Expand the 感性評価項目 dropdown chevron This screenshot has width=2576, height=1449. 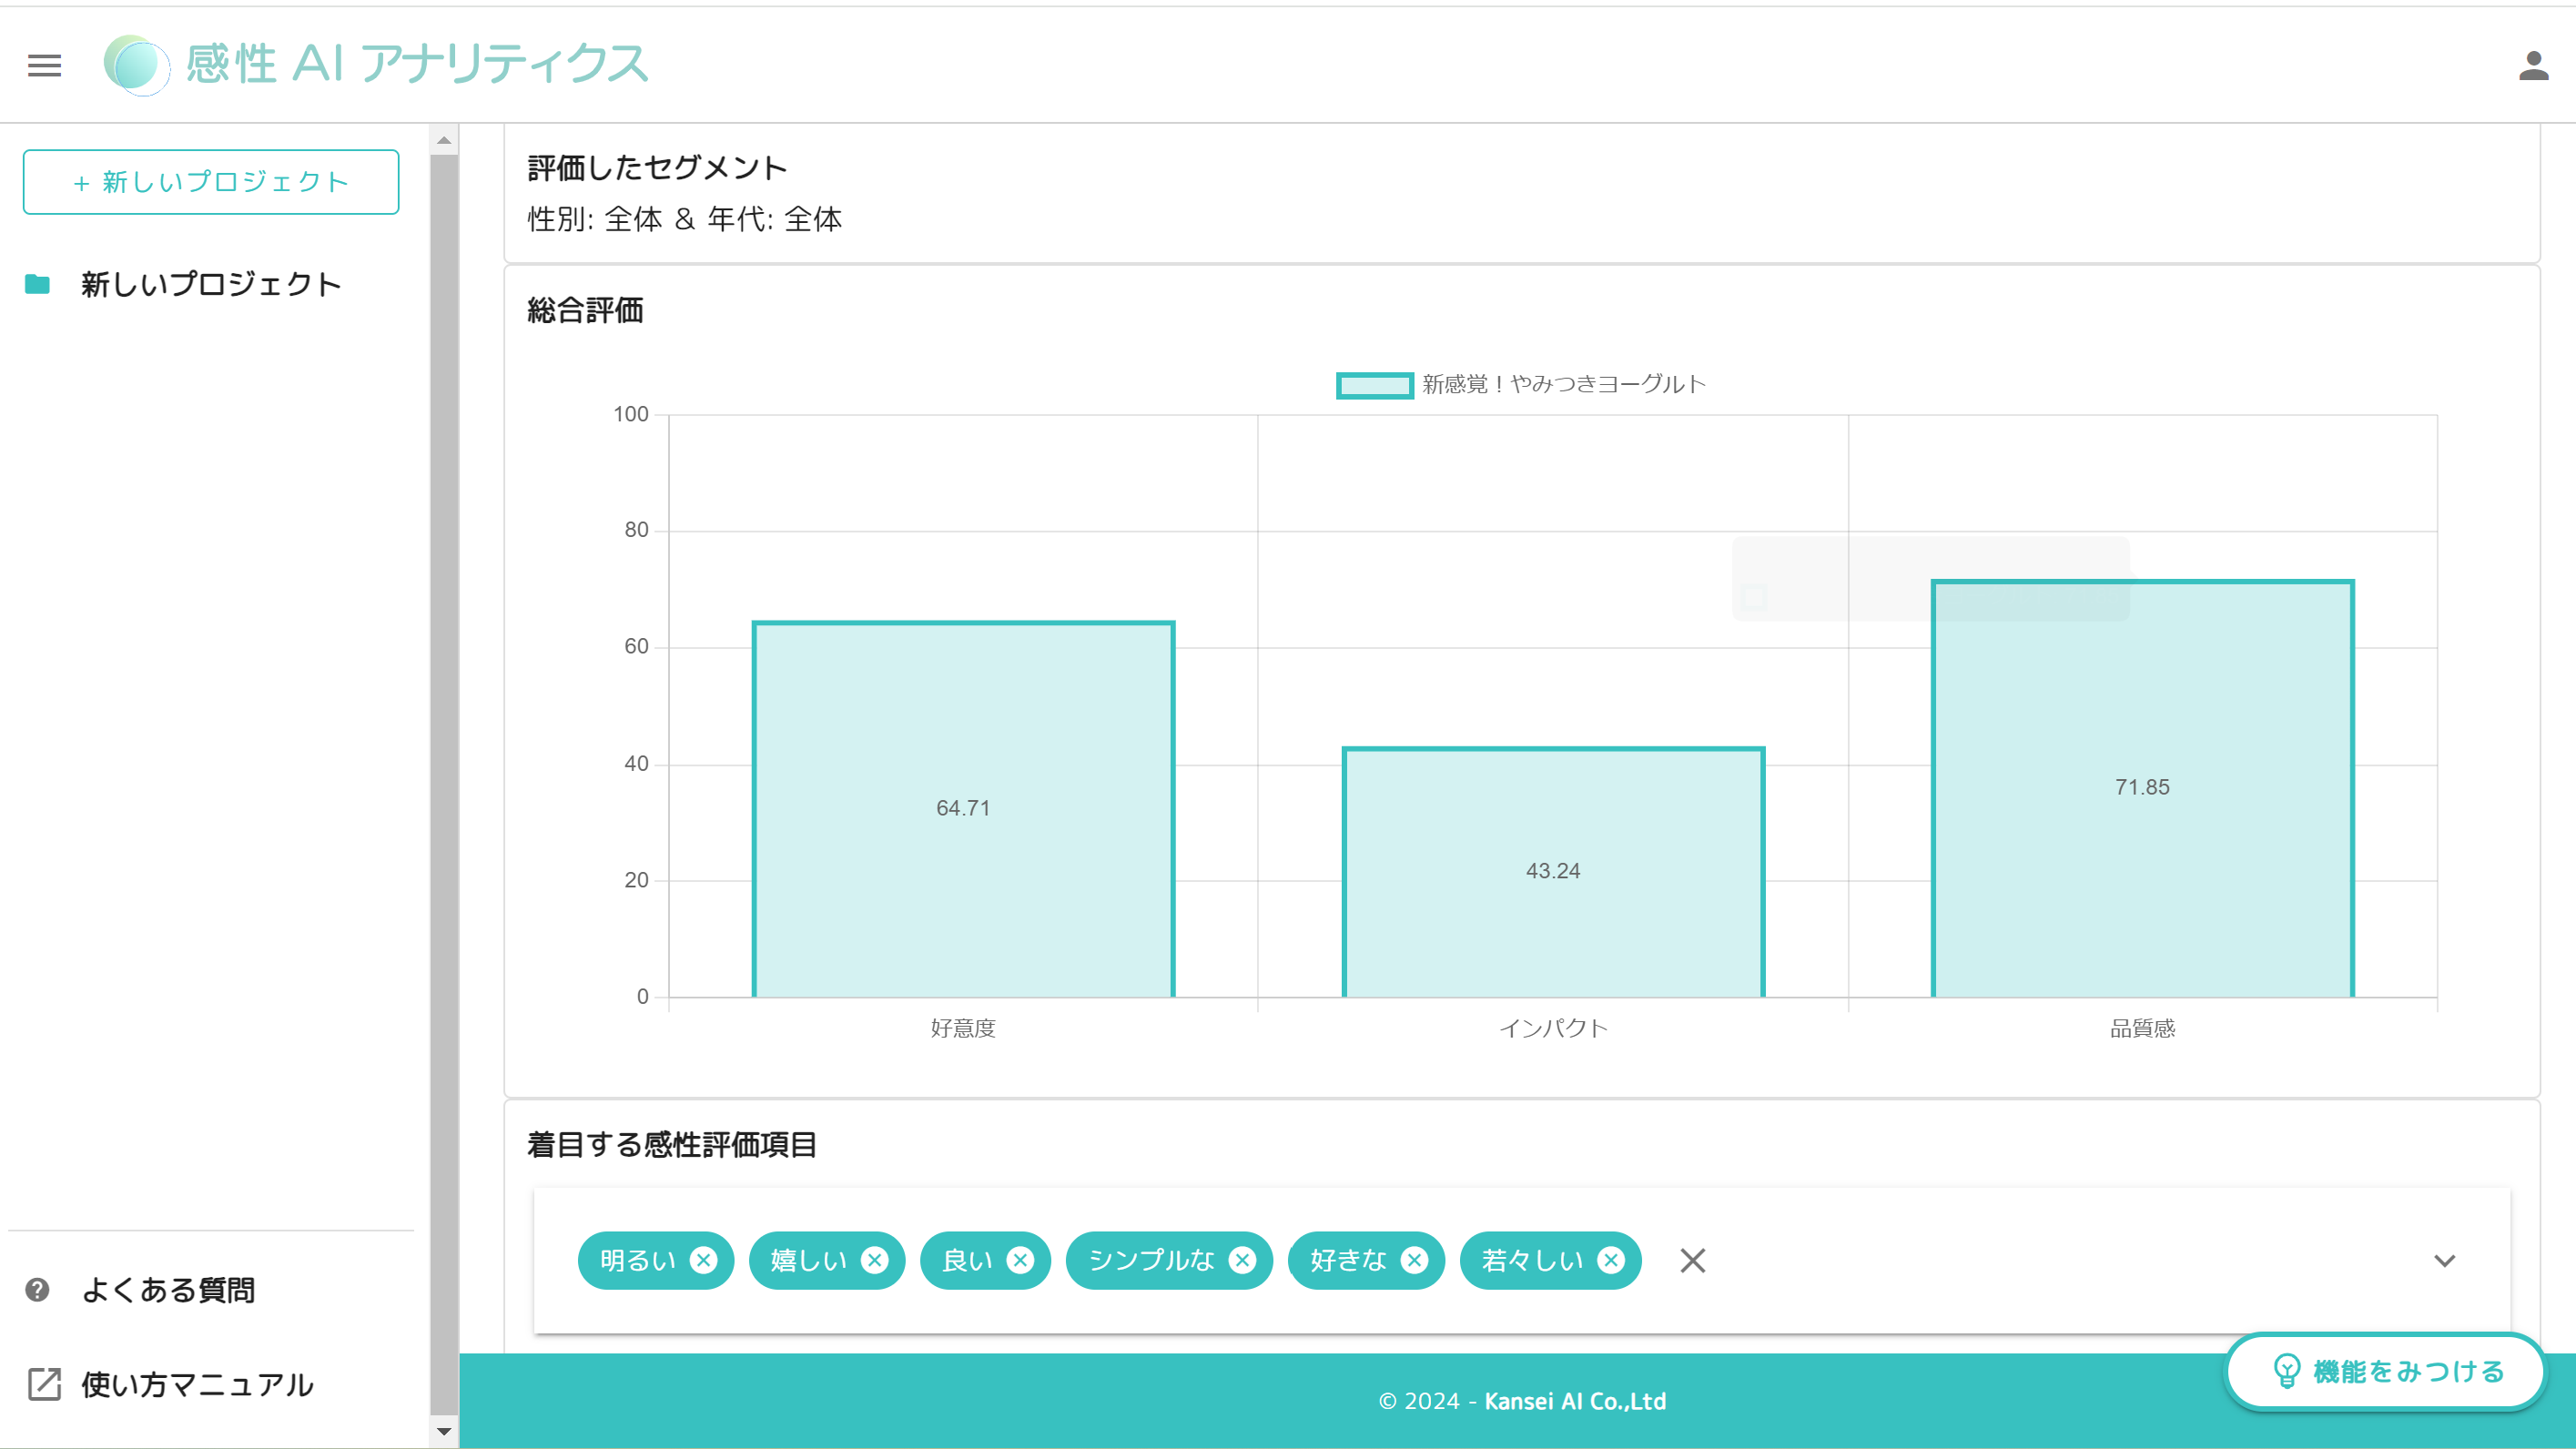pyautogui.click(x=2444, y=1261)
